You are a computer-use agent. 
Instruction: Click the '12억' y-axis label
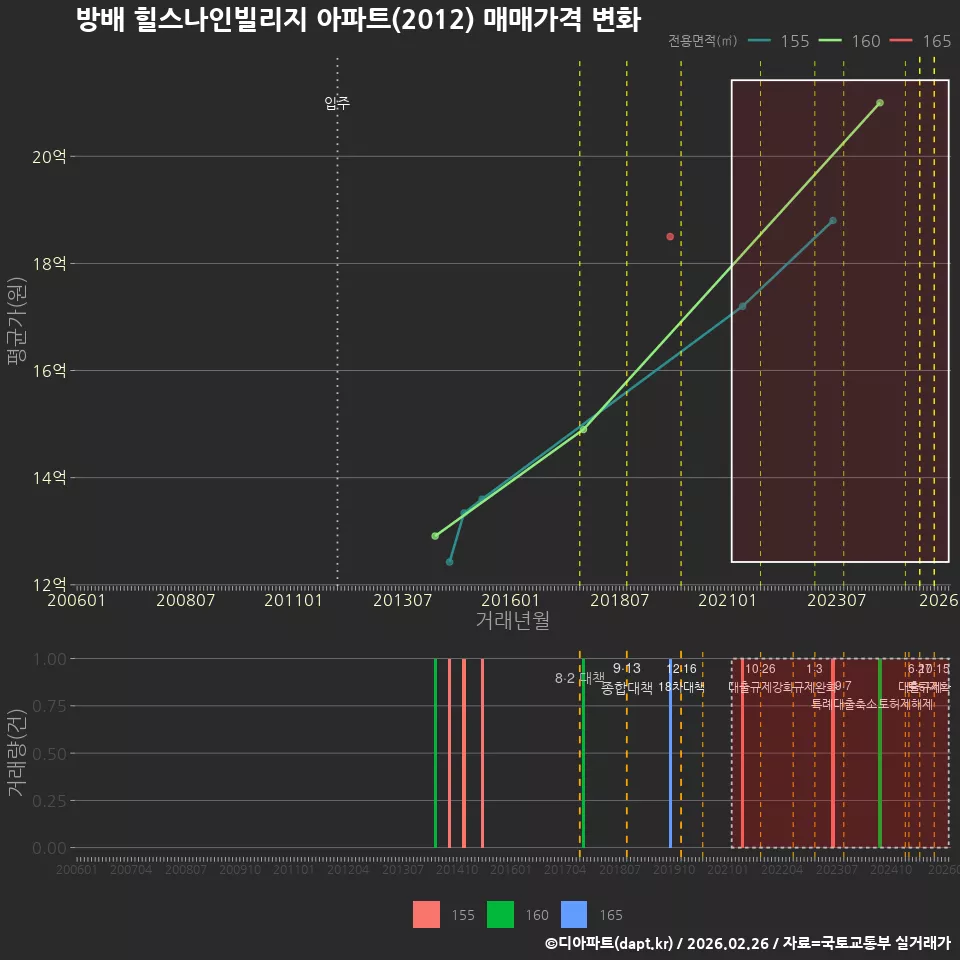point(49,584)
